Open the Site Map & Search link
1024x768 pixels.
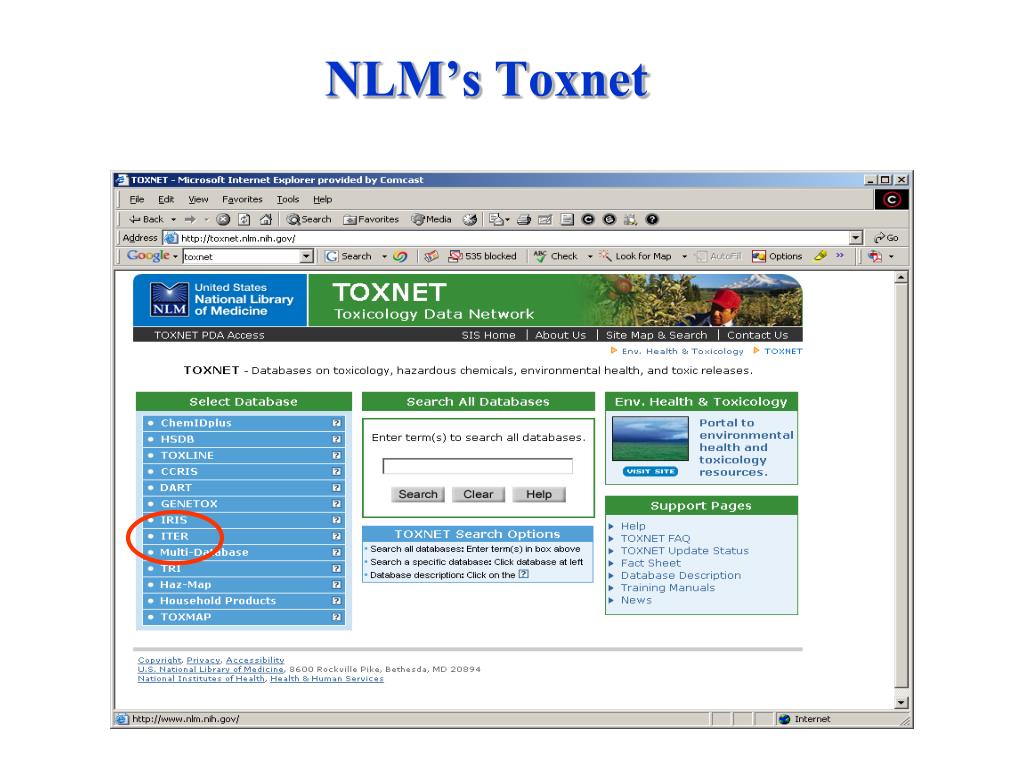pos(656,335)
